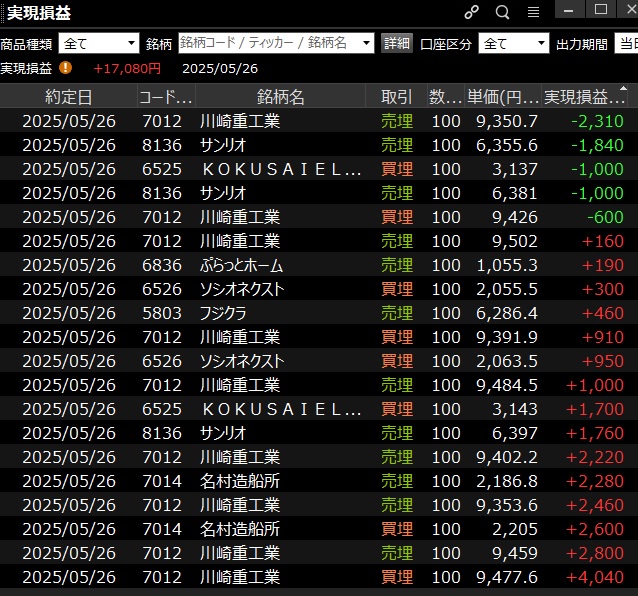Click code 5803 cell
The width and height of the screenshot is (638, 596).
click(162, 313)
